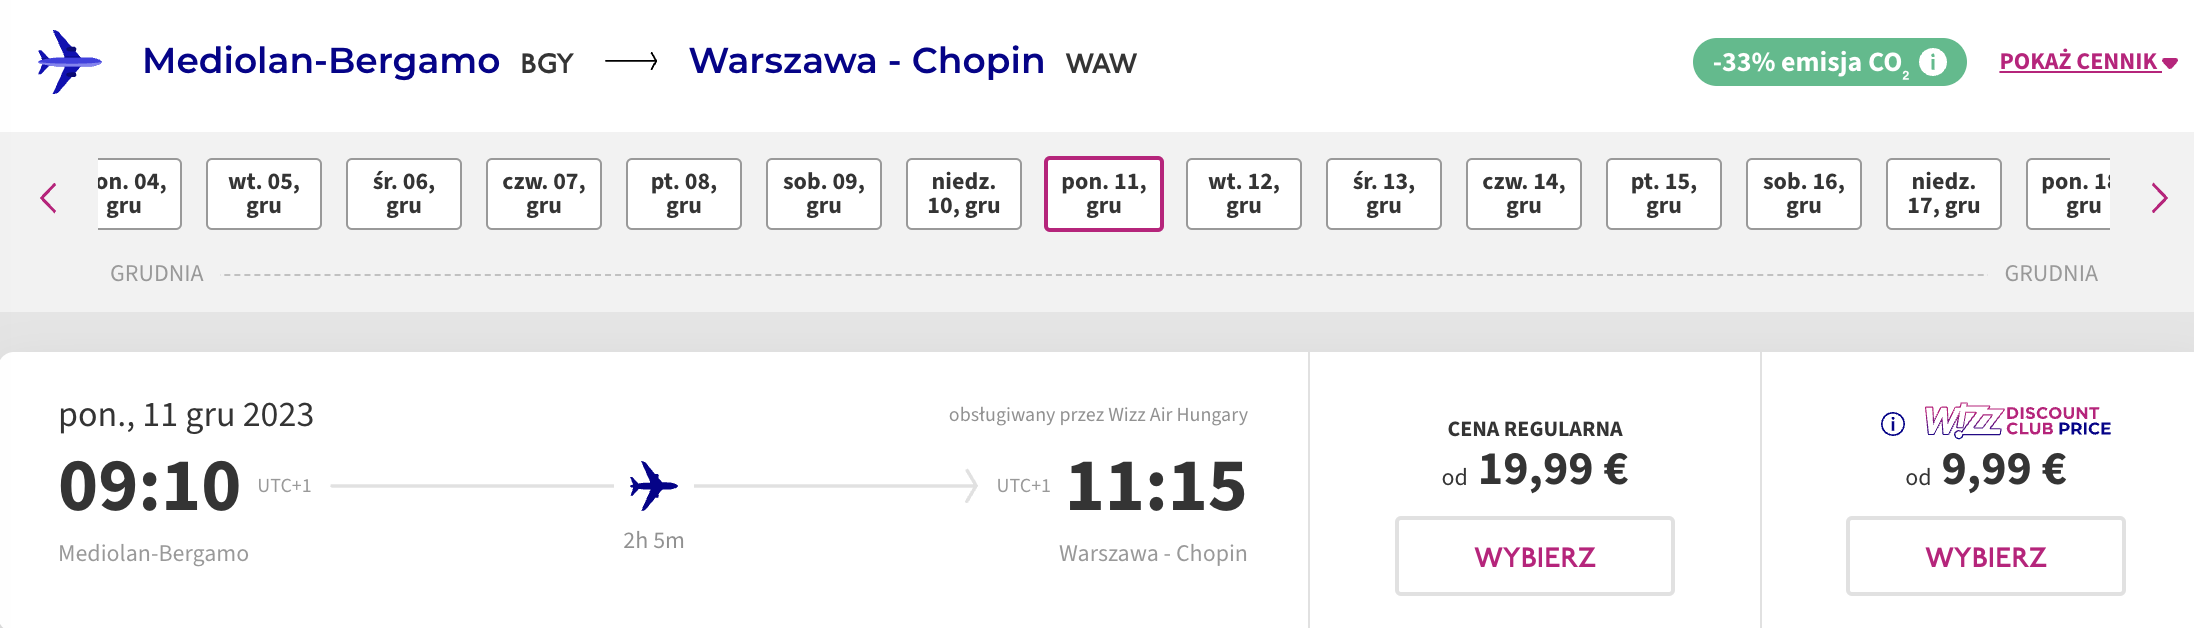This screenshot has width=2194, height=628.
Task: Open the WIZZ Discount Club info icon
Action: pos(1892,424)
